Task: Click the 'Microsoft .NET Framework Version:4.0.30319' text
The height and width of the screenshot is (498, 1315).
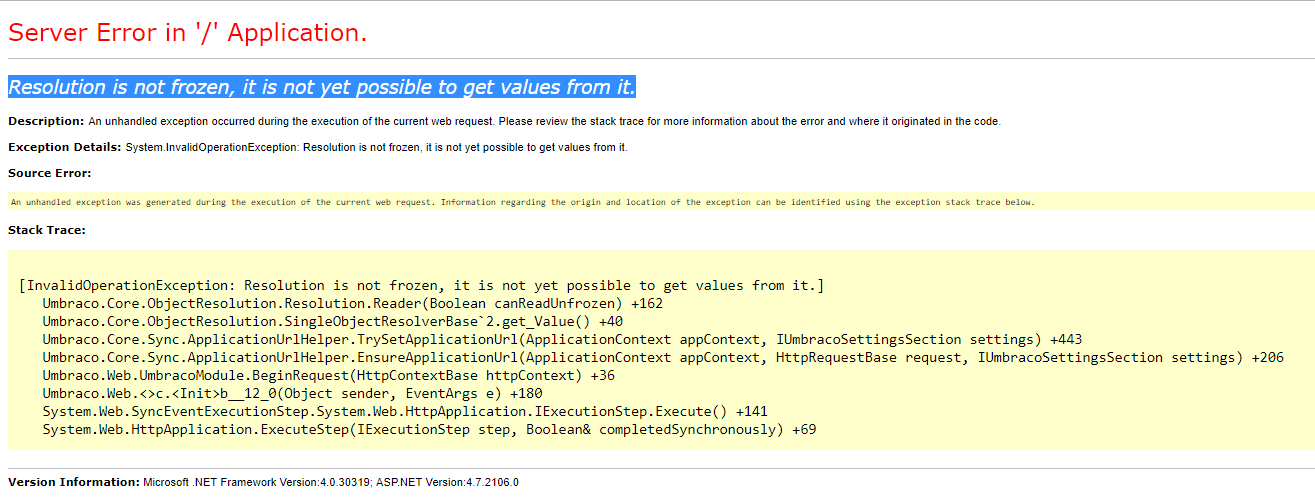Action: click(x=257, y=482)
